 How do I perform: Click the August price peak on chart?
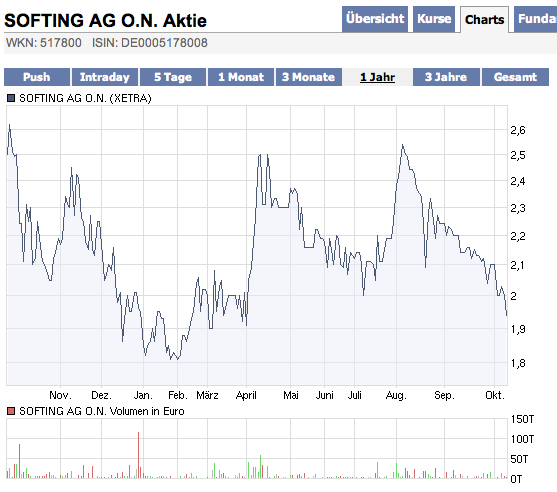(x=402, y=145)
